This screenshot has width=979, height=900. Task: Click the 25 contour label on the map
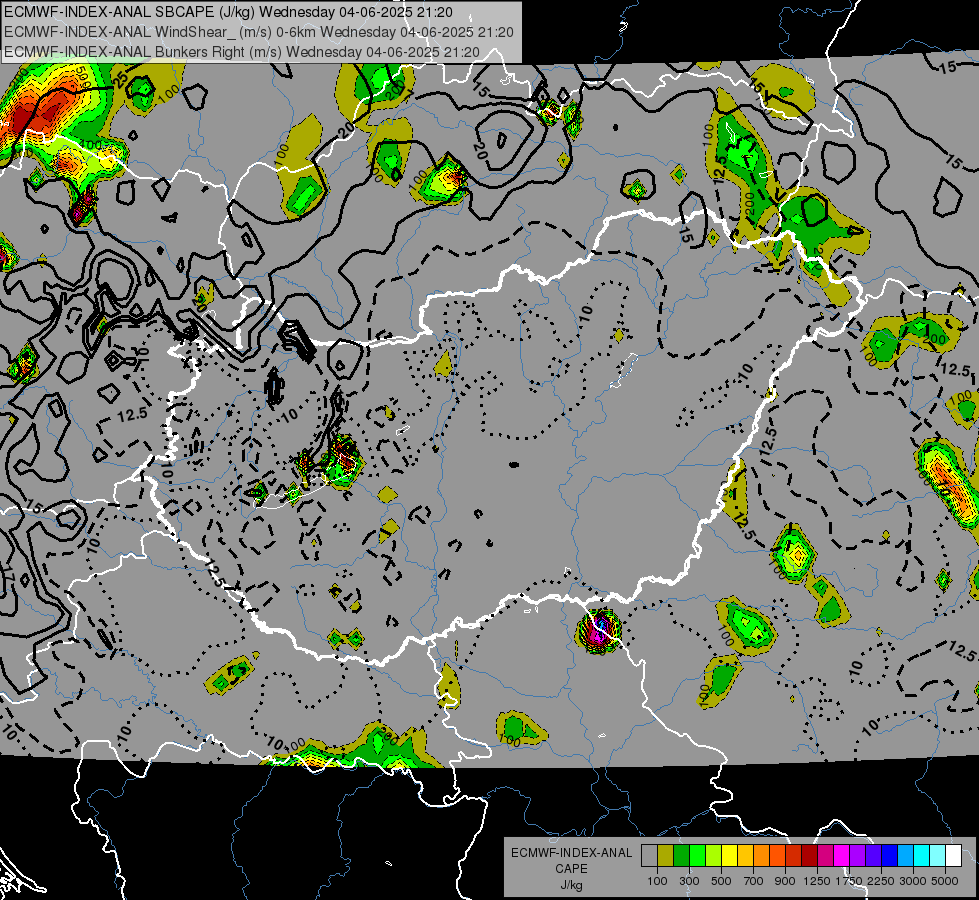coord(121,79)
